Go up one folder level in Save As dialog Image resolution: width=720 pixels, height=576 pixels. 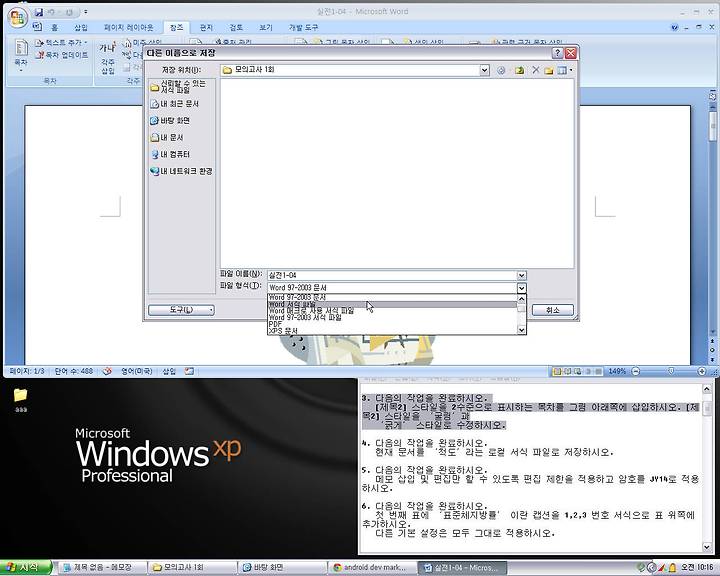click(519, 70)
